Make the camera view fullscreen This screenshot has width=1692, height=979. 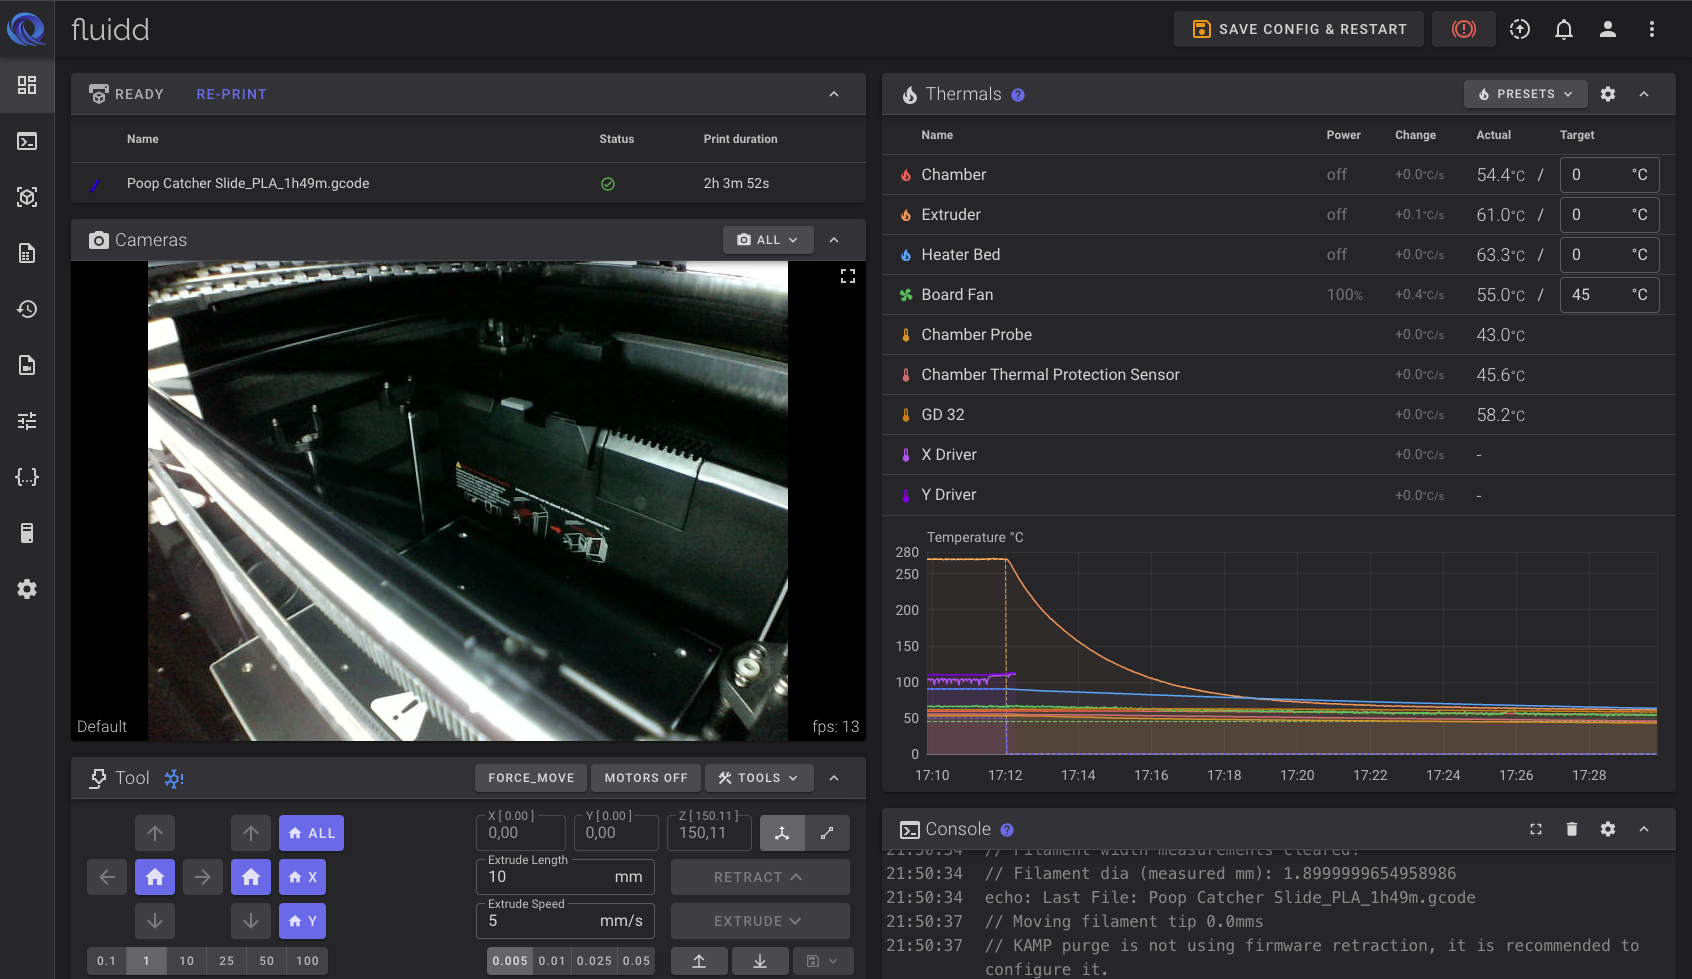(x=847, y=276)
